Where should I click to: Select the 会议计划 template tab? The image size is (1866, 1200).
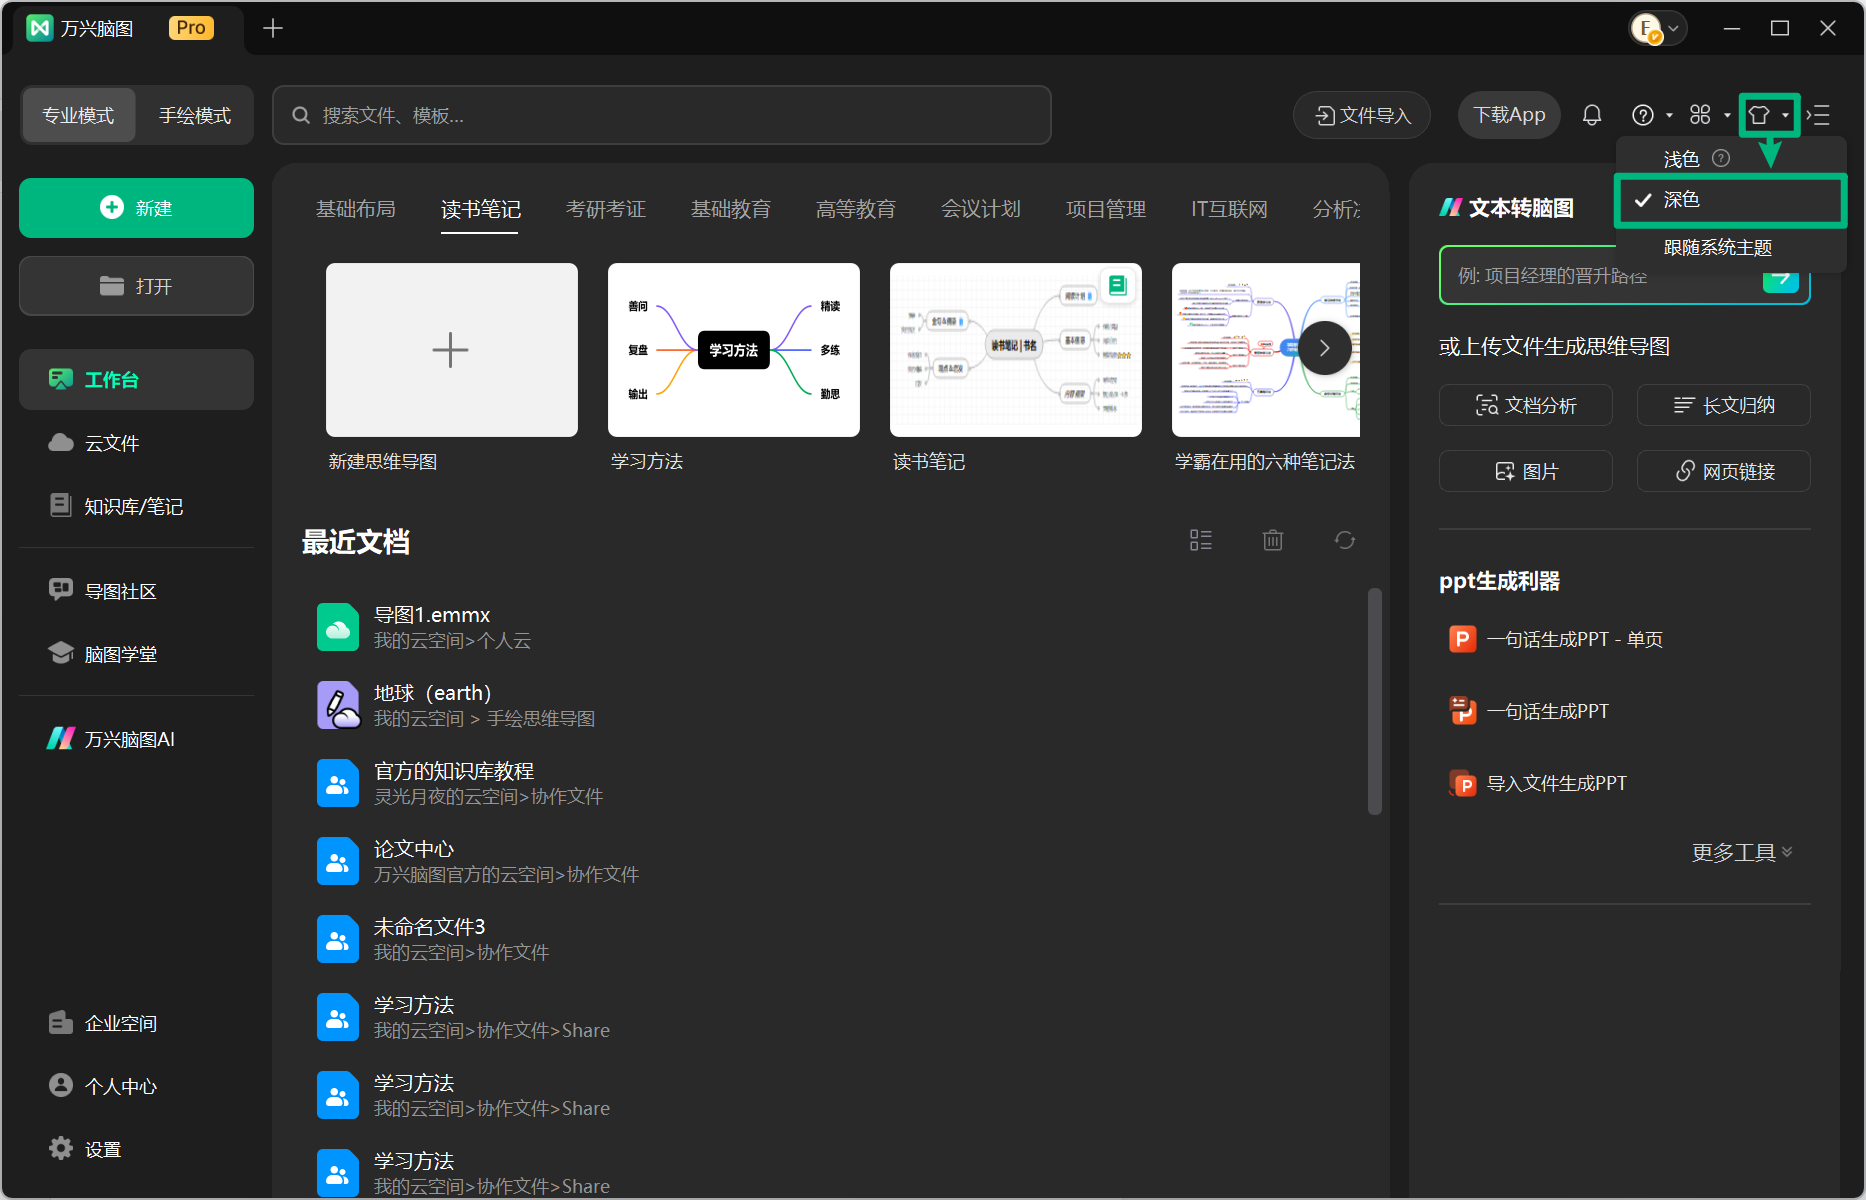click(x=981, y=209)
